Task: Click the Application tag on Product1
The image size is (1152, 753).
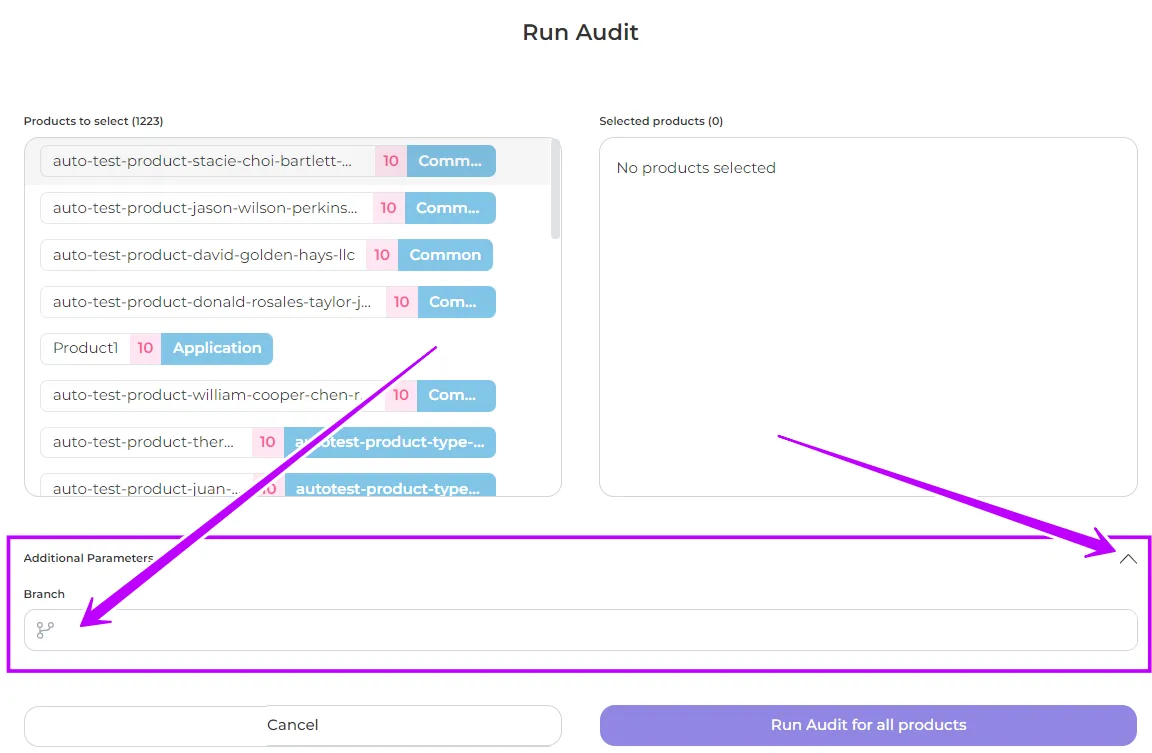Action: (x=217, y=348)
